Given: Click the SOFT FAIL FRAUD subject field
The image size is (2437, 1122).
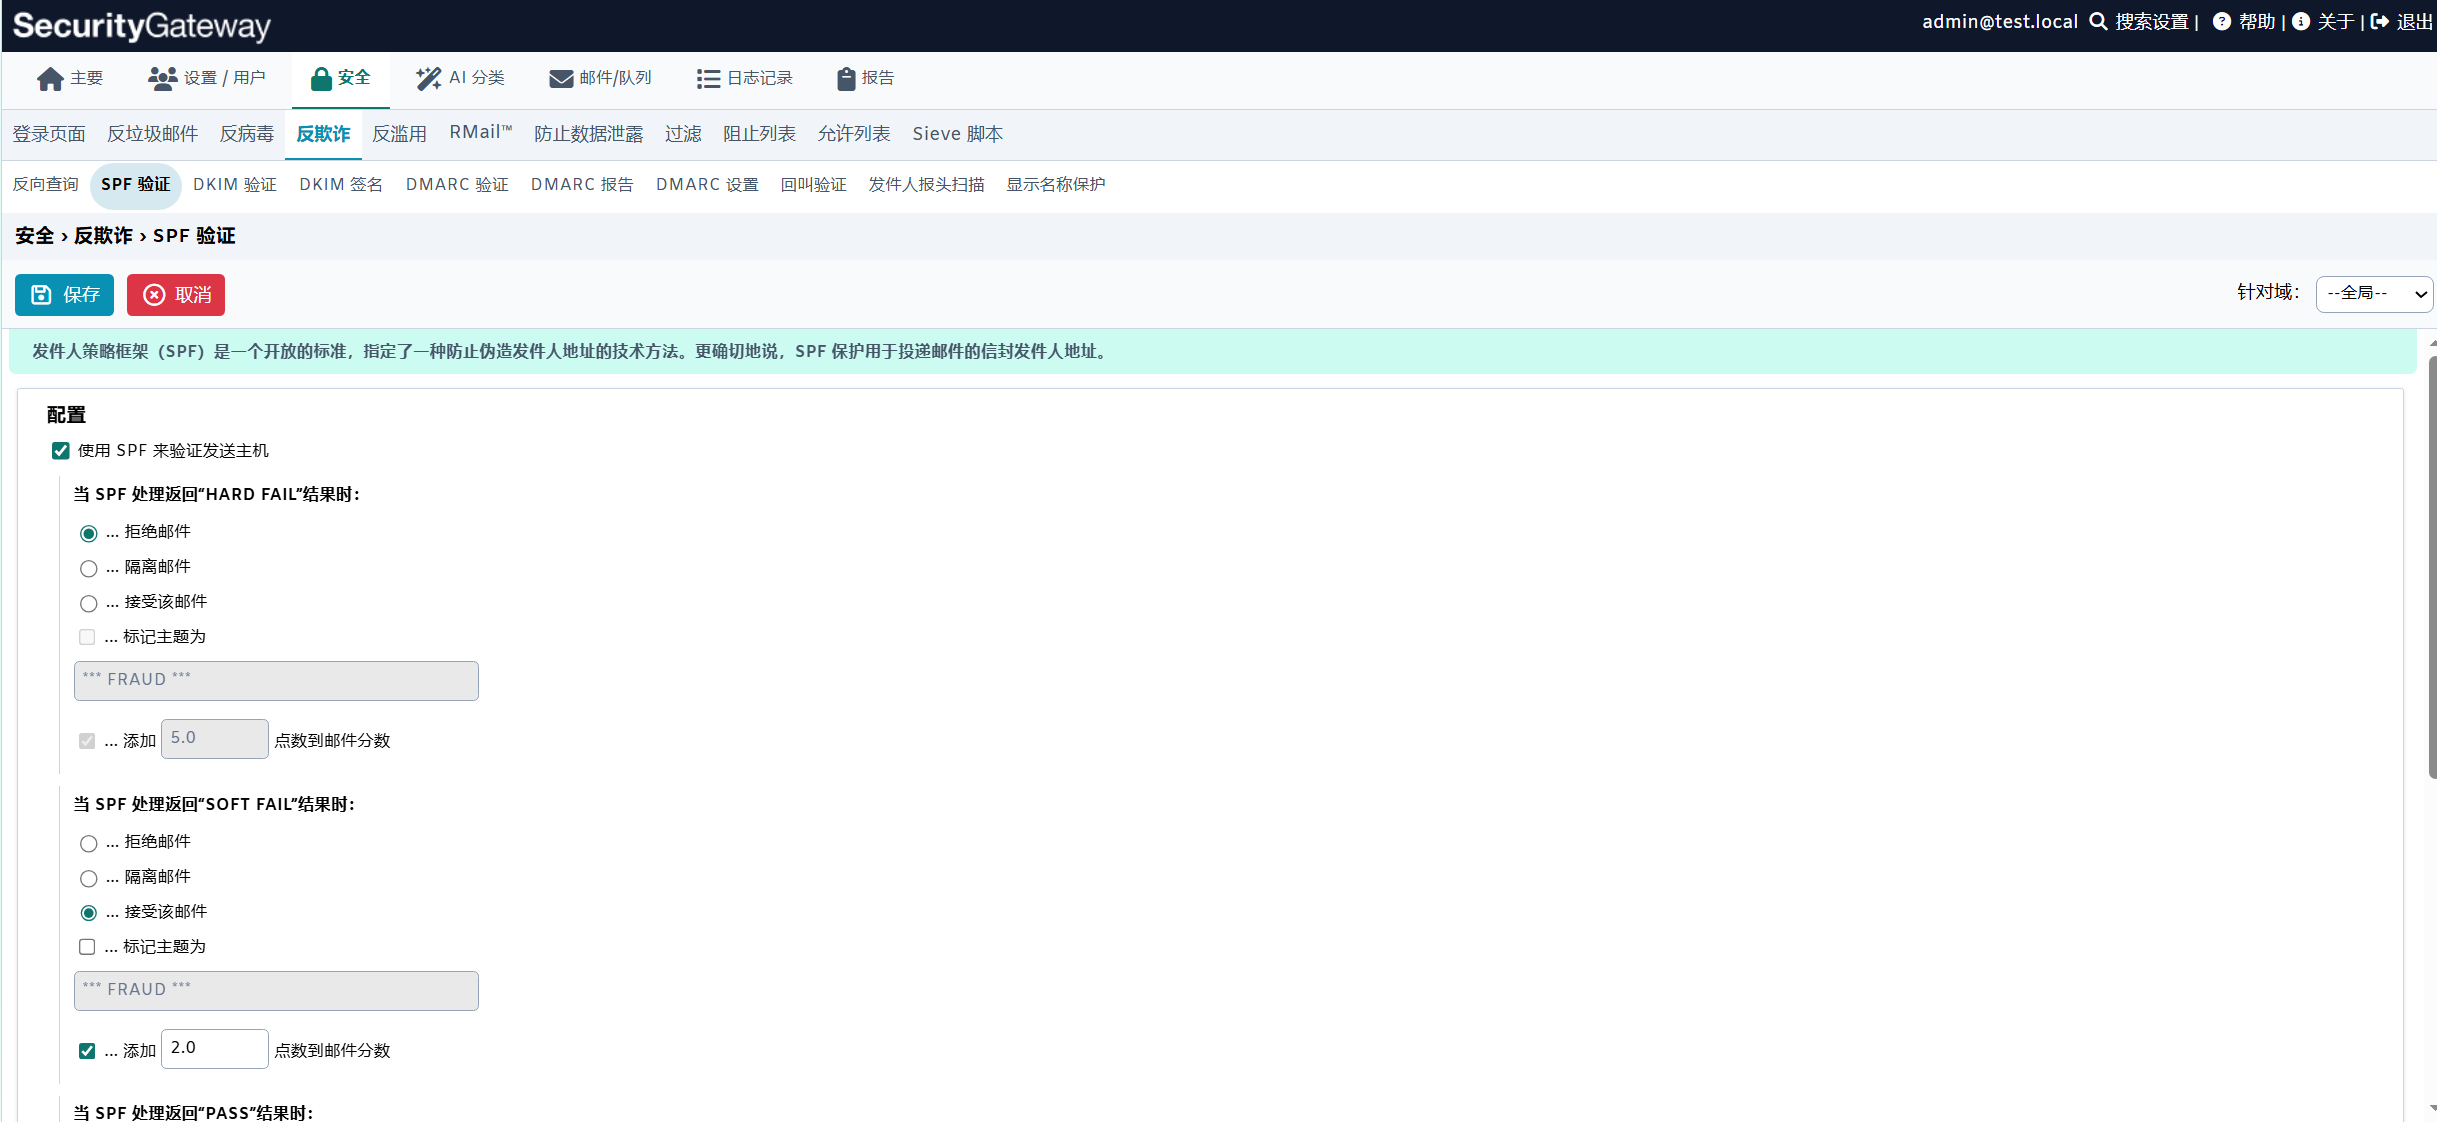Looking at the screenshot, I should 276,991.
